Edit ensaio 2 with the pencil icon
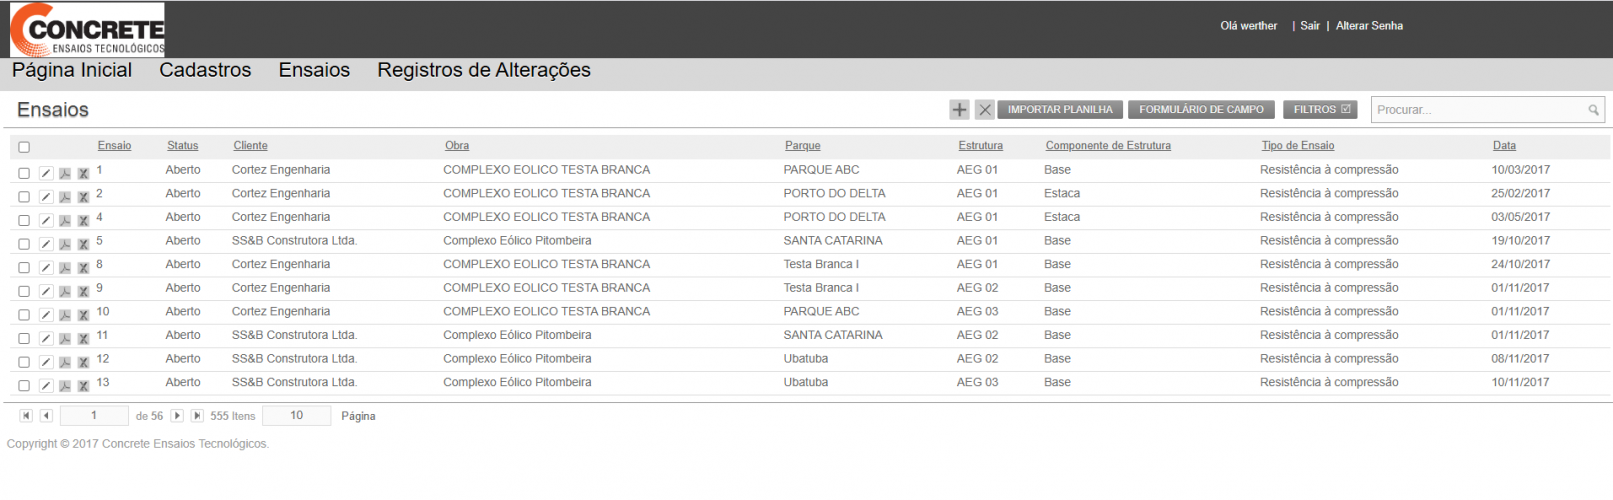This screenshot has width=1613, height=500. [x=46, y=197]
